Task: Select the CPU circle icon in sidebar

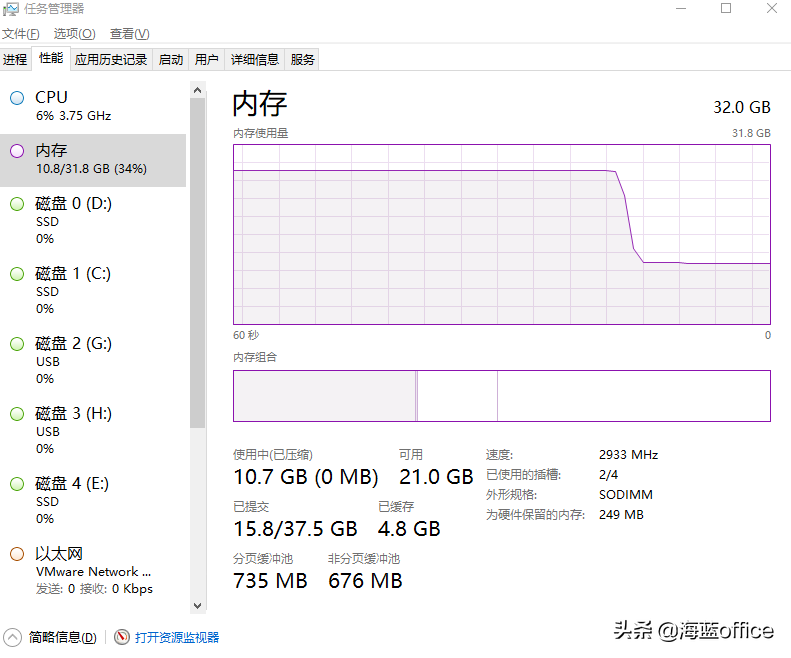Action: 17,98
